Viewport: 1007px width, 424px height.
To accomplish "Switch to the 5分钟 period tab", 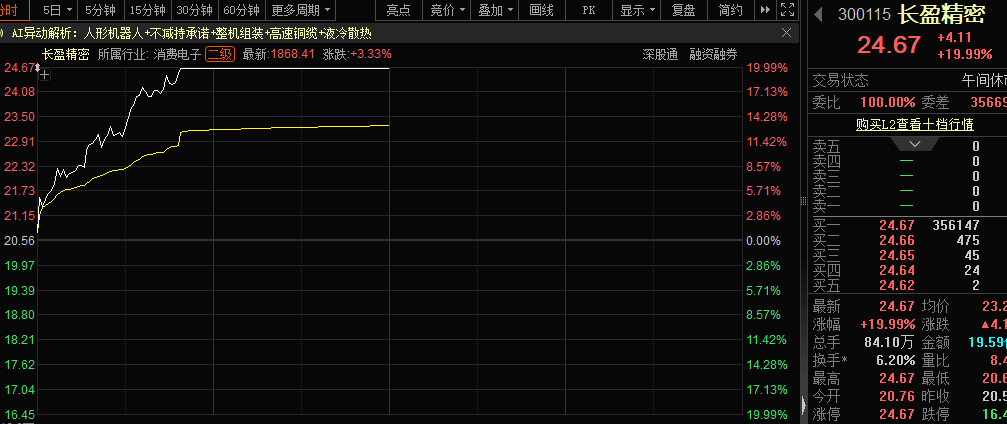I will (100, 10).
